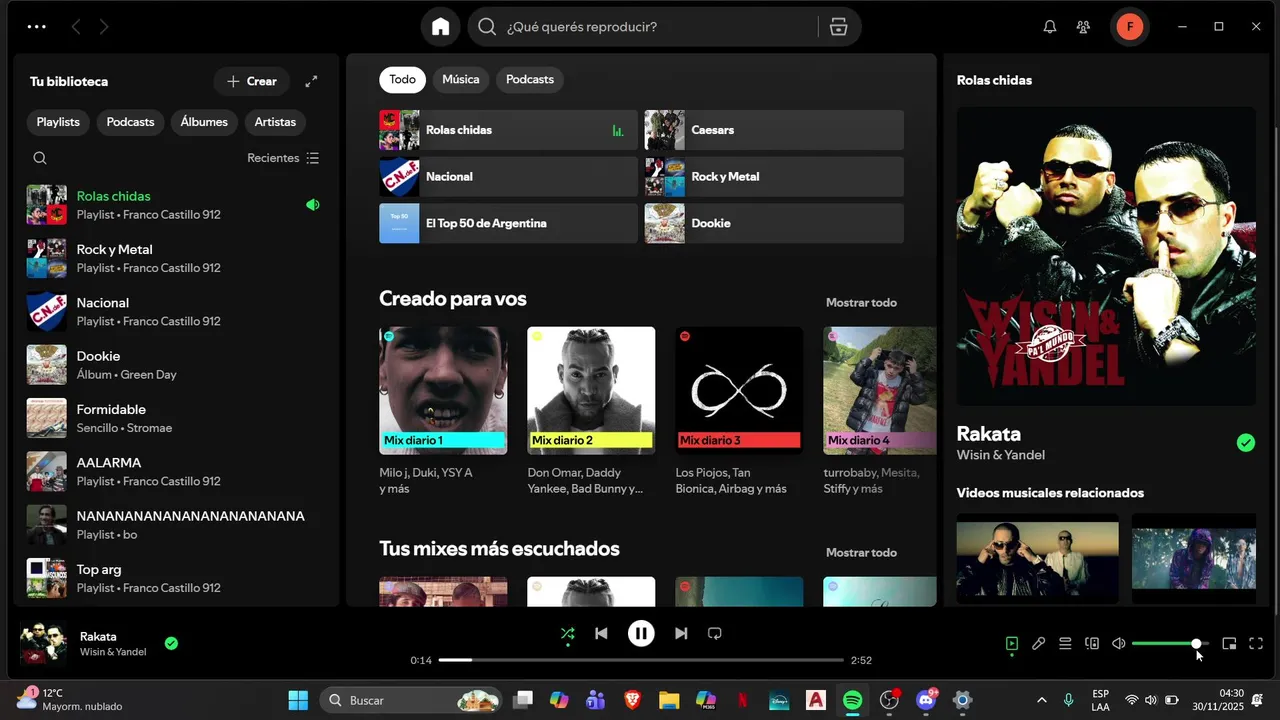Mute volume with speaker icon
Viewport: 1280px width, 720px height.
[x=1119, y=644]
